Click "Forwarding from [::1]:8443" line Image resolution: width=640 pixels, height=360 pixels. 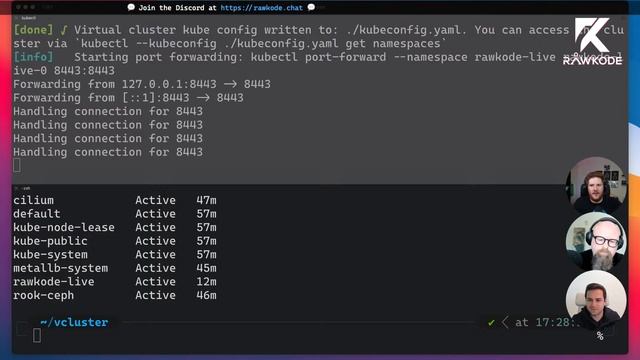pos(128,98)
